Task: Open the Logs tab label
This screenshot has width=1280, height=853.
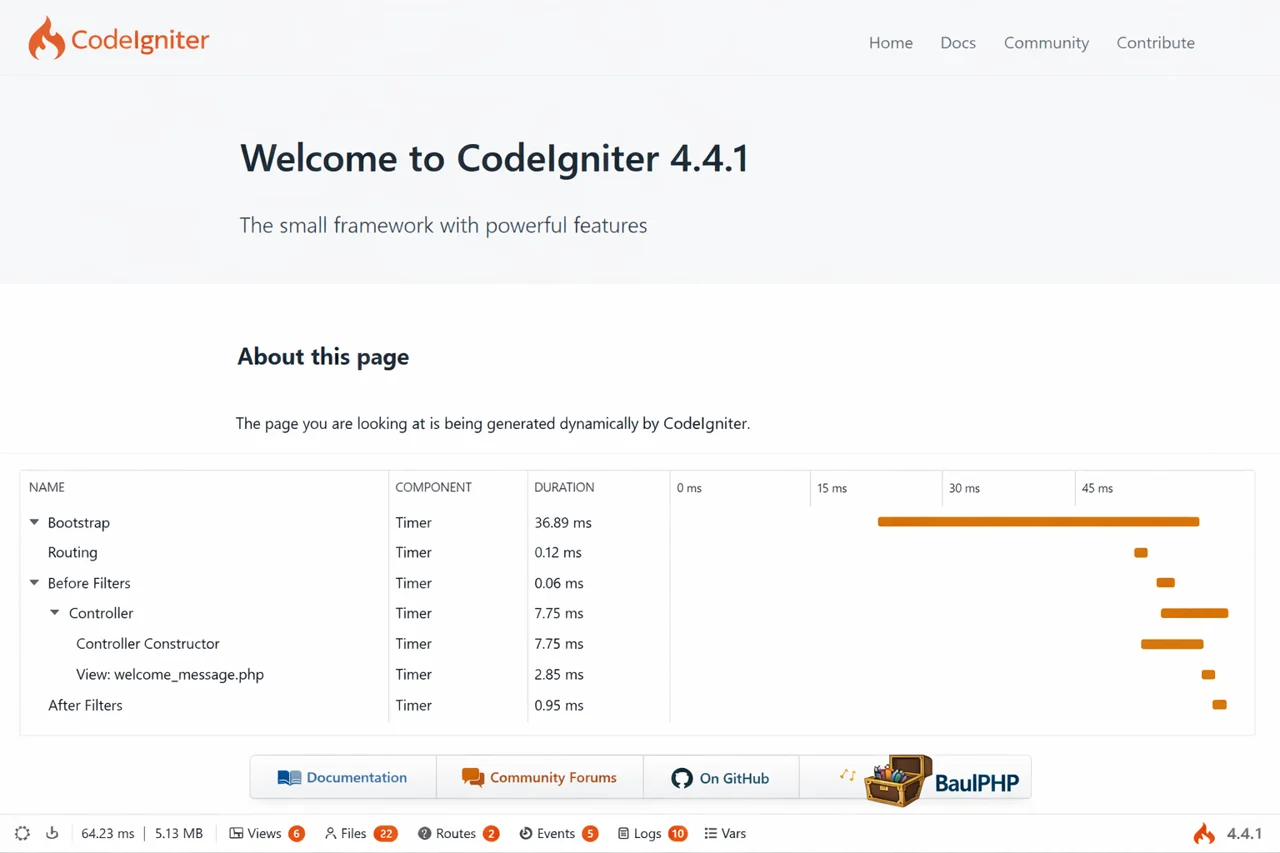Action: coord(647,833)
